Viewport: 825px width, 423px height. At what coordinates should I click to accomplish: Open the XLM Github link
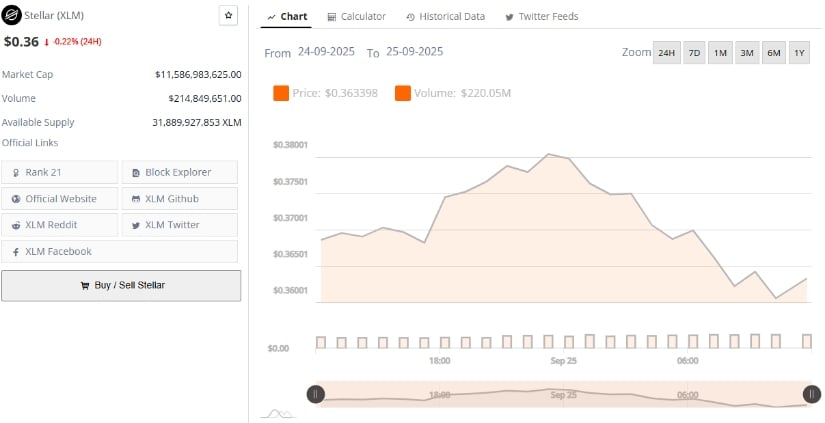pos(179,199)
